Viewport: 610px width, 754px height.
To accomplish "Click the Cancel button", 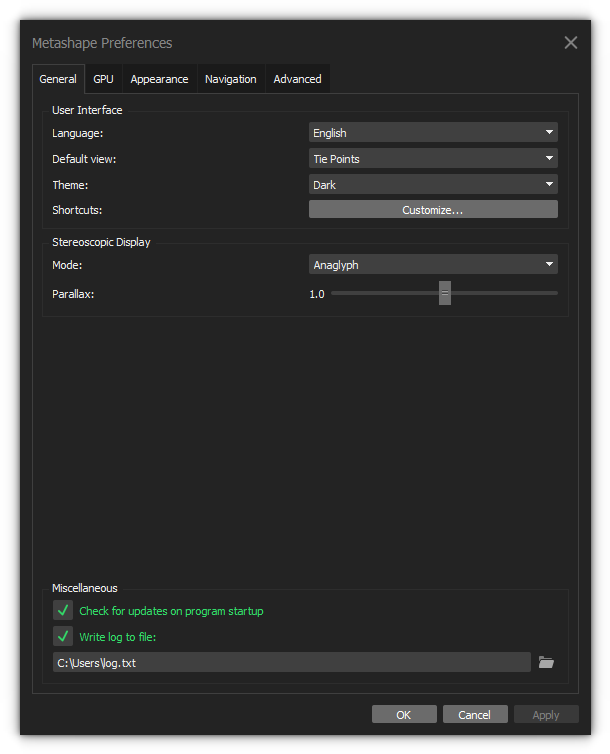I will point(475,715).
